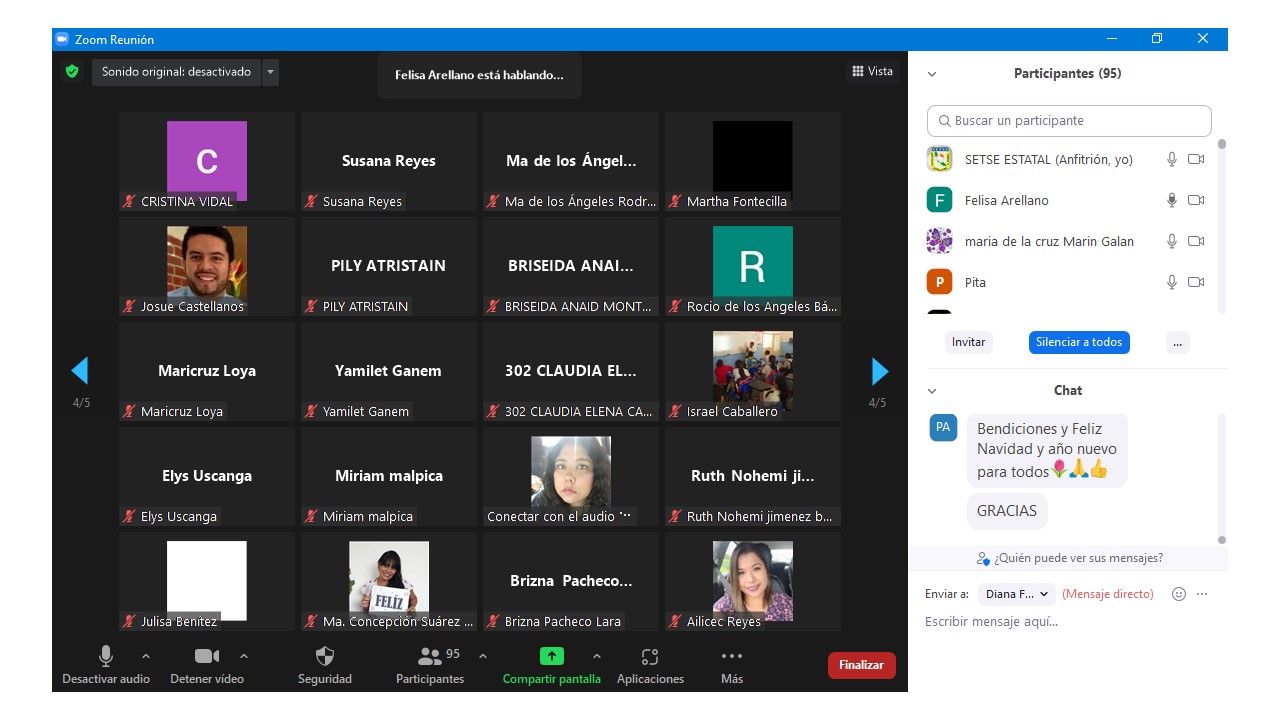
Task: Select Israel Caballero video thumbnail
Action: pyautogui.click(x=753, y=371)
